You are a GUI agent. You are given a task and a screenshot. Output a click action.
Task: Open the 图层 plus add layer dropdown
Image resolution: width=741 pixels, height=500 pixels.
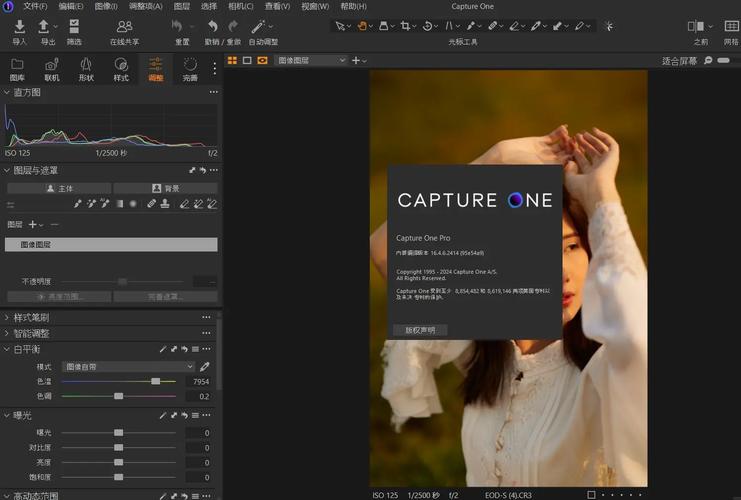coord(35,224)
